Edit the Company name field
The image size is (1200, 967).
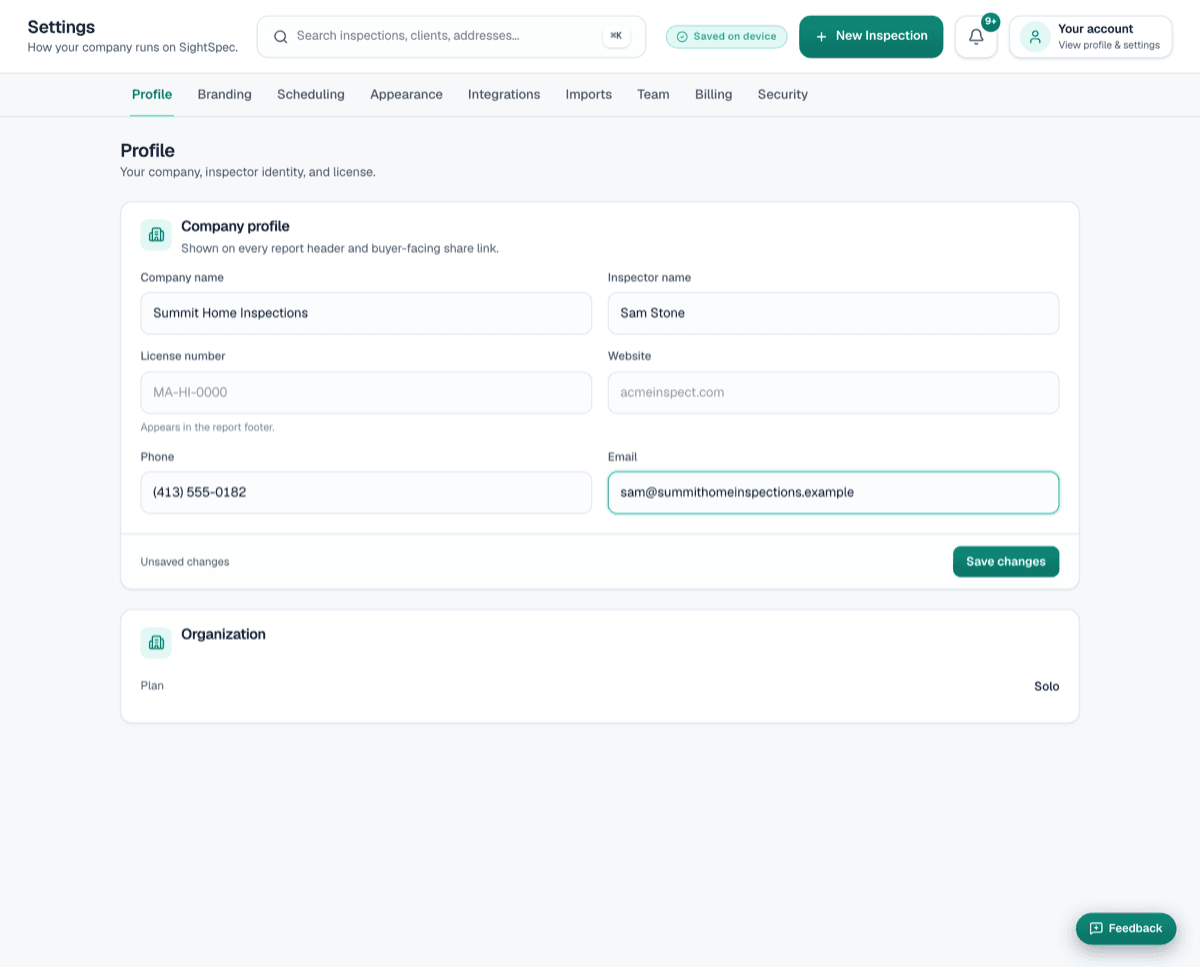[x=366, y=313]
